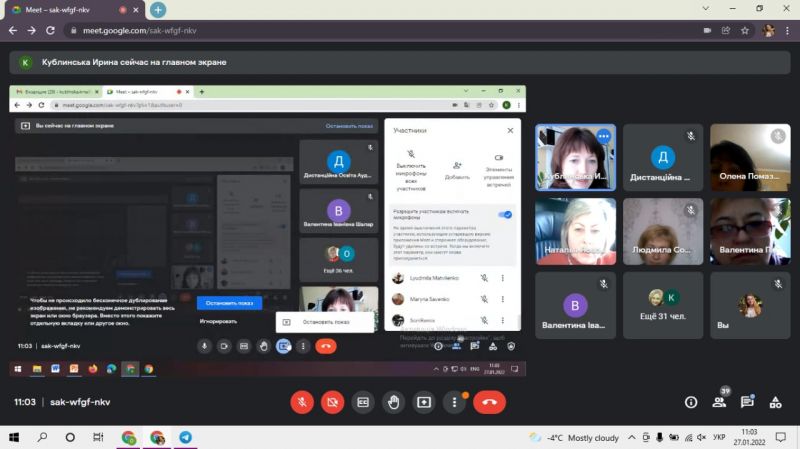Screen dimensions: 800x449
Task: Open Chrome profile avatar
Action: pos(768,31)
